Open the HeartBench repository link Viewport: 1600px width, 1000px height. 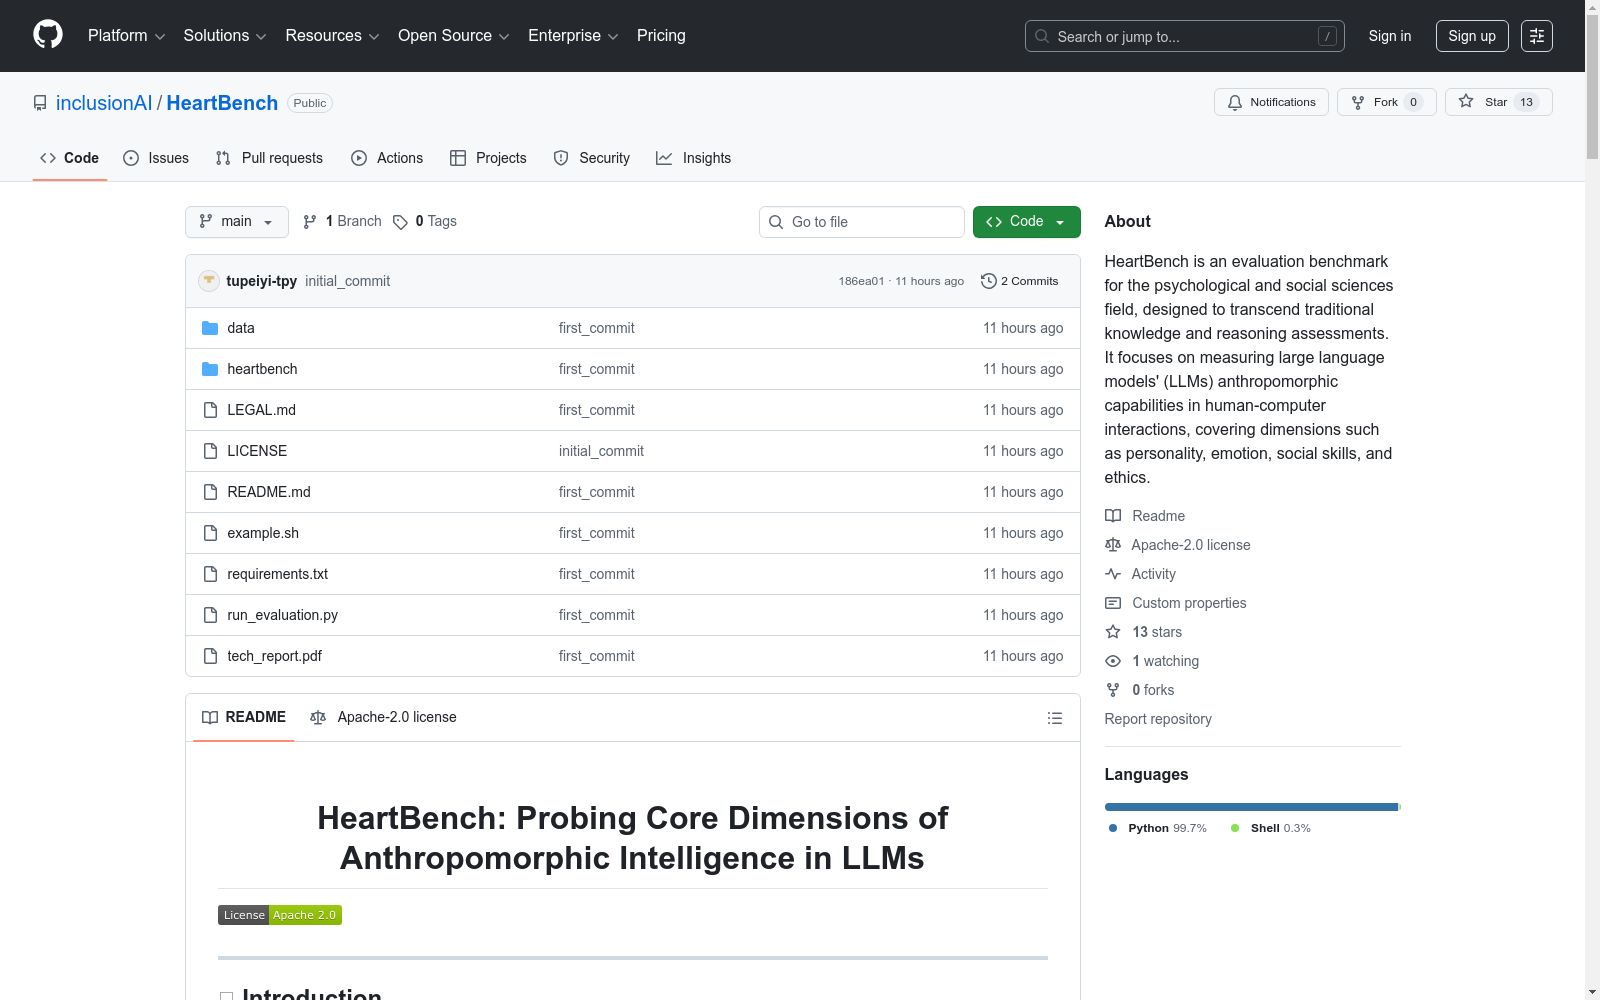222,103
